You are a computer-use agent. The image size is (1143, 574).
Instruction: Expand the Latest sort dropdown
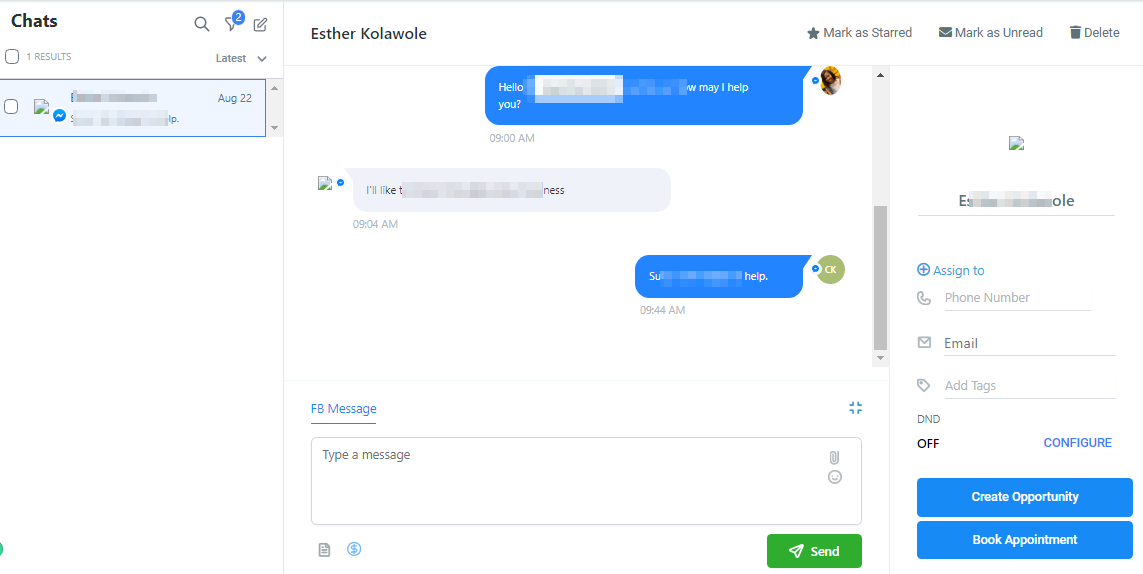pos(241,58)
